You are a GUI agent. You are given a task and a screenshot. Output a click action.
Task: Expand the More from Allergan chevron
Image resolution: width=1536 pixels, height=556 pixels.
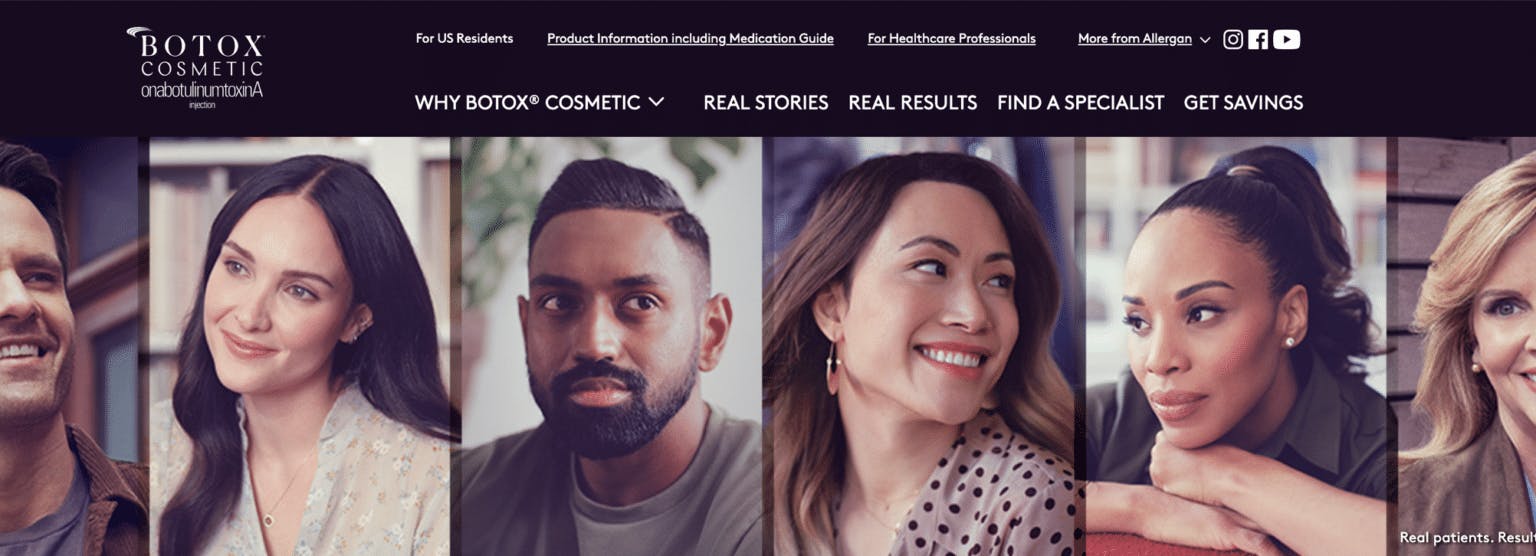(1205, 40)
